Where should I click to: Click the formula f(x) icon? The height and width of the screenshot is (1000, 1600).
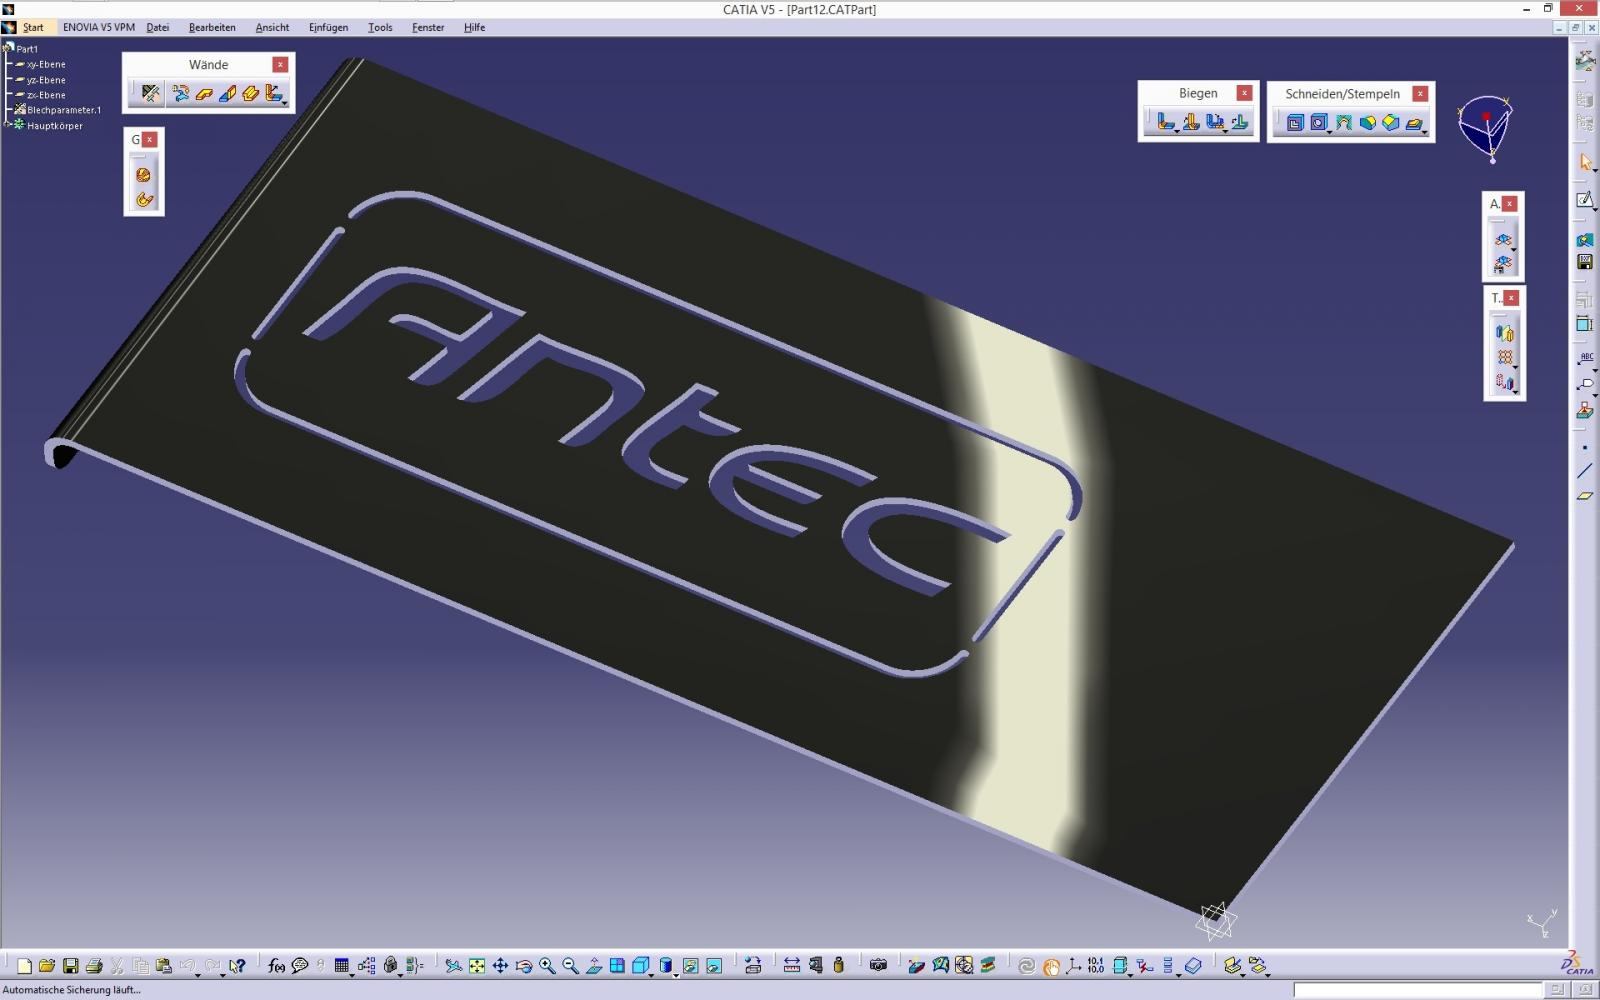276,966
